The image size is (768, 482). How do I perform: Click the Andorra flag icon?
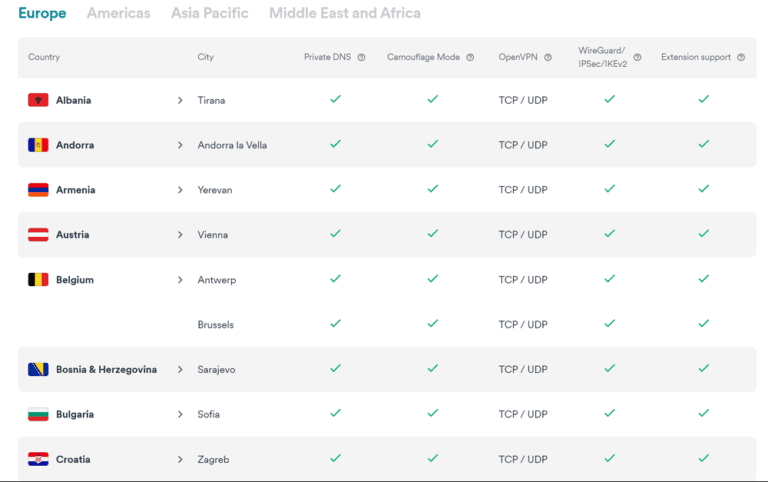click(x=38, y=145)
